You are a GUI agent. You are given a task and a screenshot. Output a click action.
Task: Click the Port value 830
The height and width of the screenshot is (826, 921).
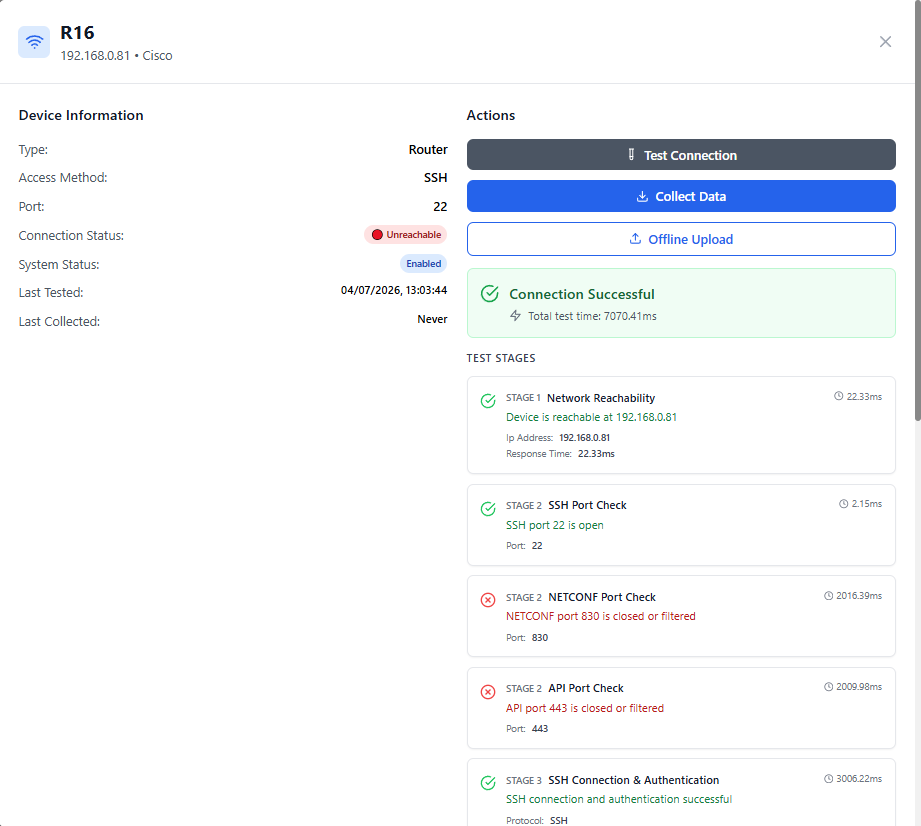point(540,637)
